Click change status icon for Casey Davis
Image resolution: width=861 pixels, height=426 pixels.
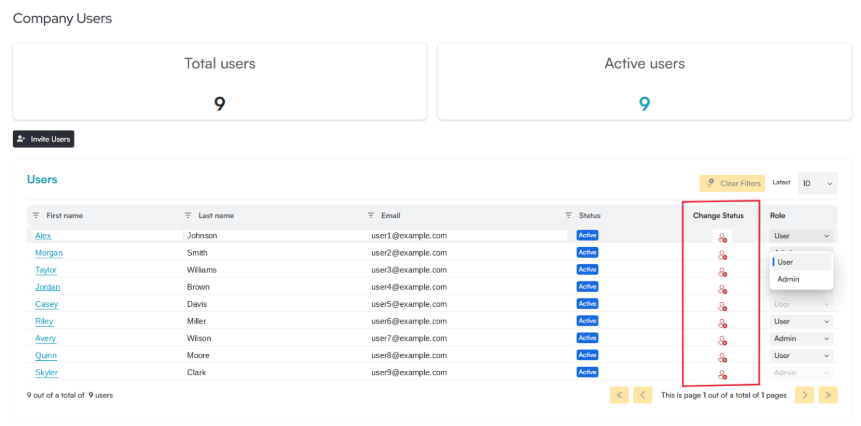pos(722,306)
